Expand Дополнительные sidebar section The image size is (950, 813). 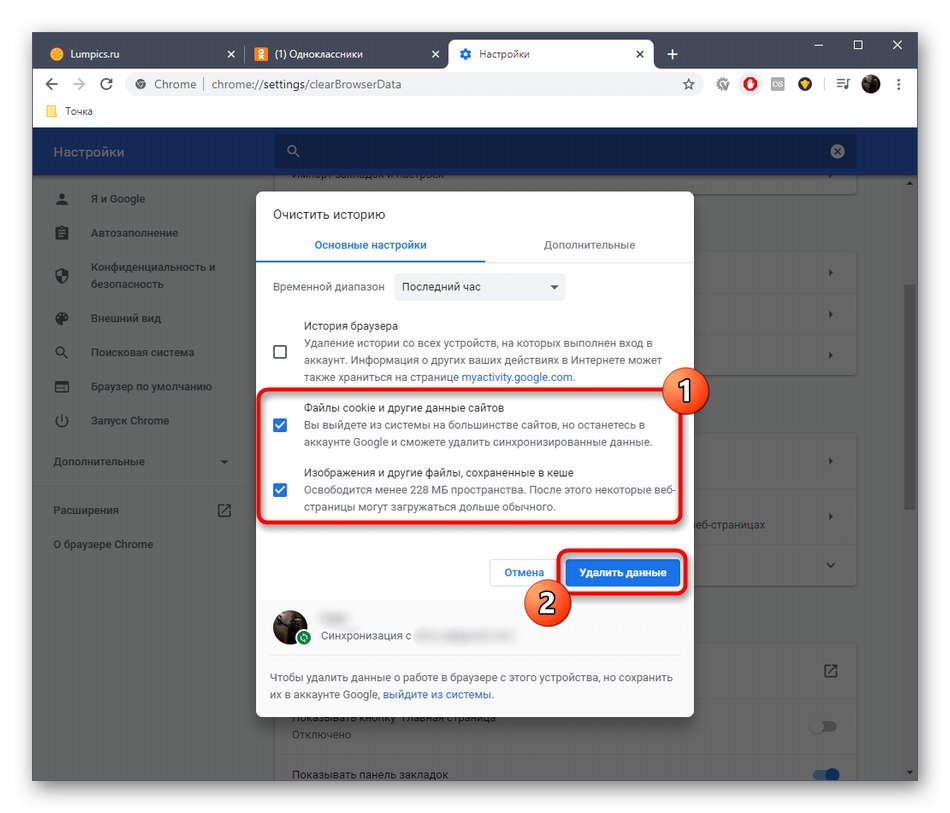141,462
